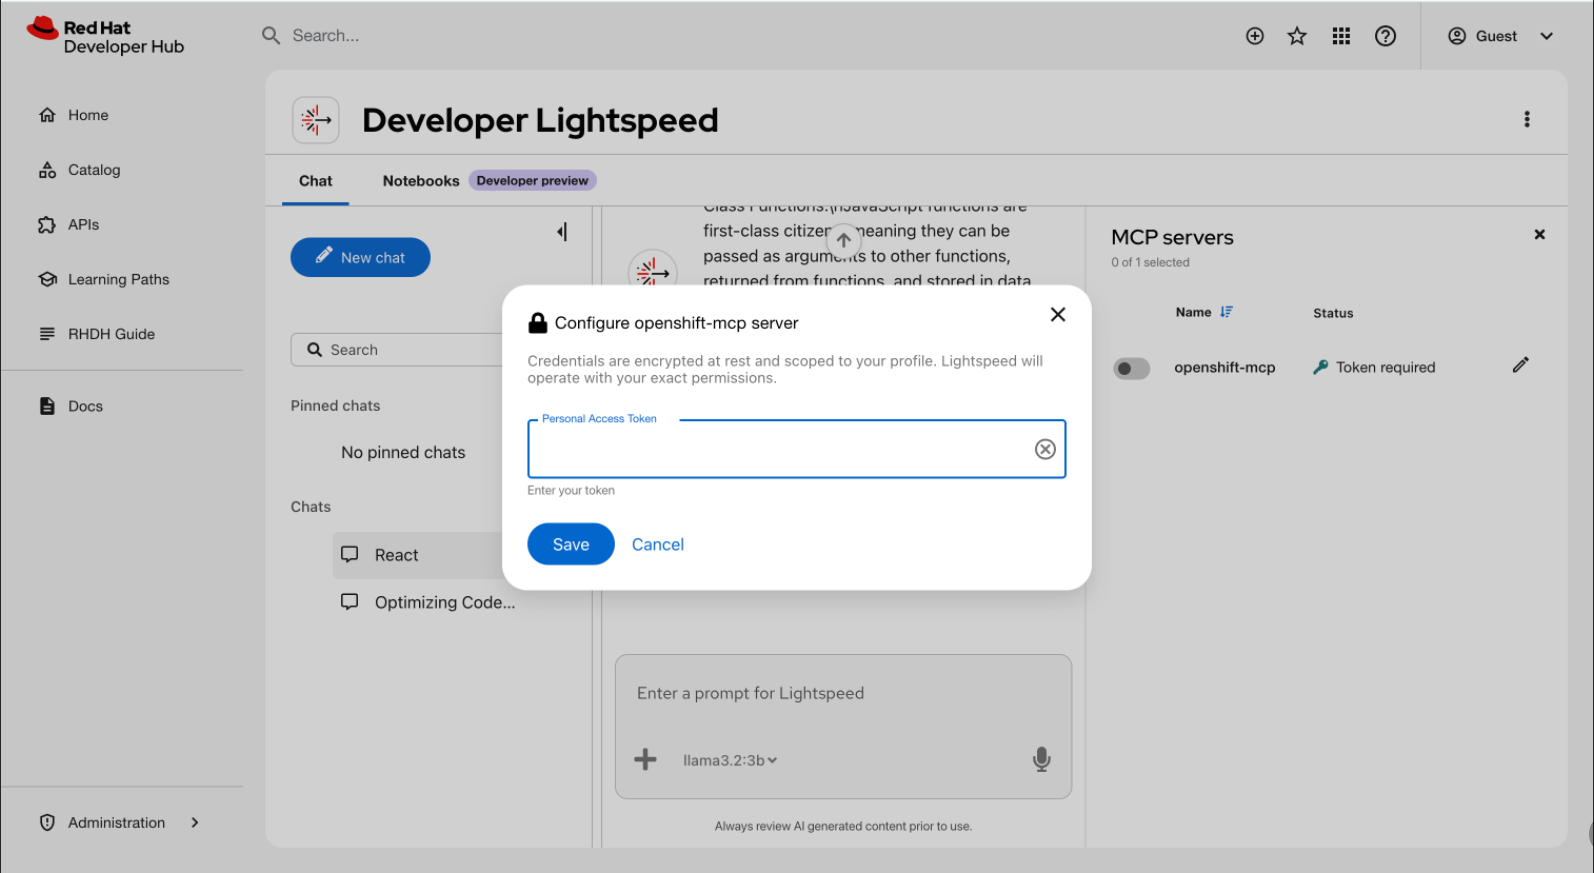Click the 'No pinned chats' text
Viewport: 1594px width, 873px height.
click(403, 452)
